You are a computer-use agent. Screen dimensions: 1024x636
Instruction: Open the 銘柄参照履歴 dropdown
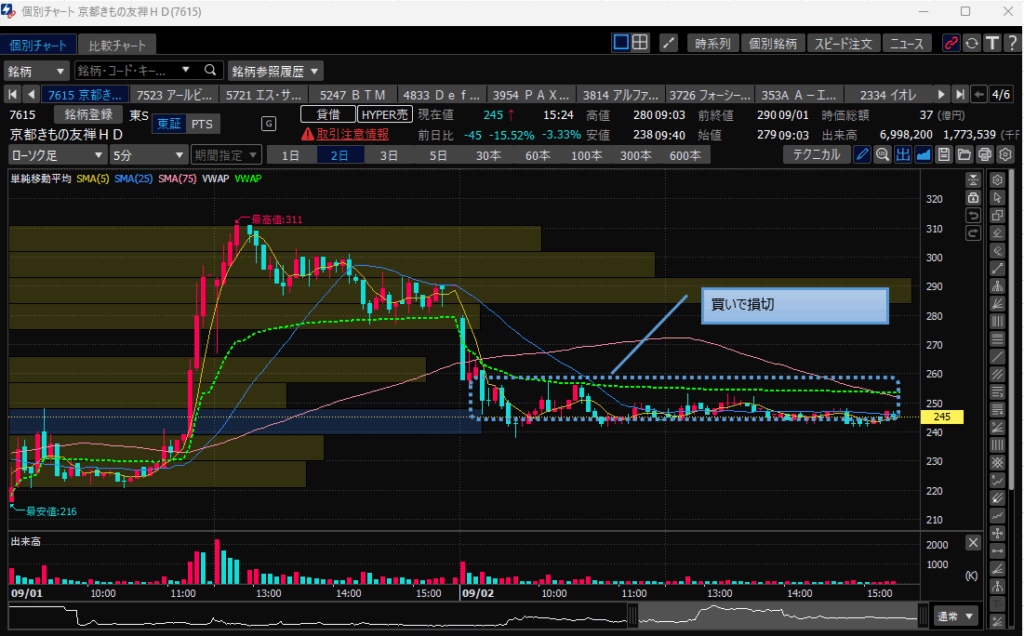point(276,71)
